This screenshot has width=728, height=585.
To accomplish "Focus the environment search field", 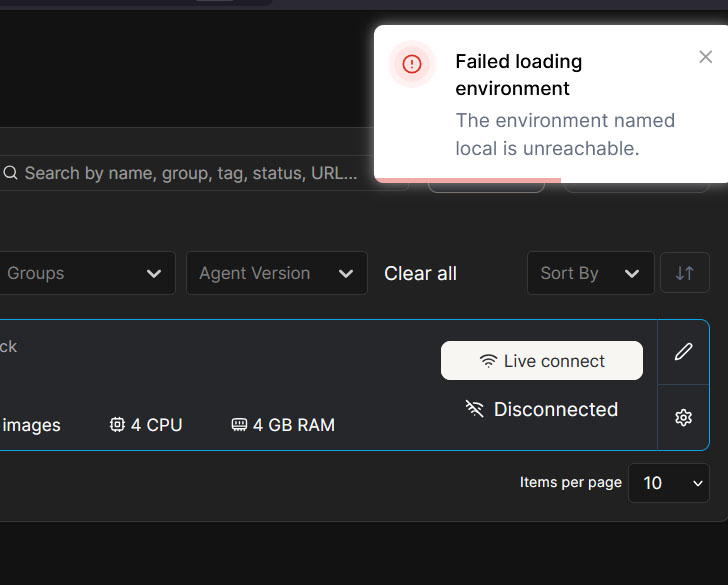I will point(190,173).
